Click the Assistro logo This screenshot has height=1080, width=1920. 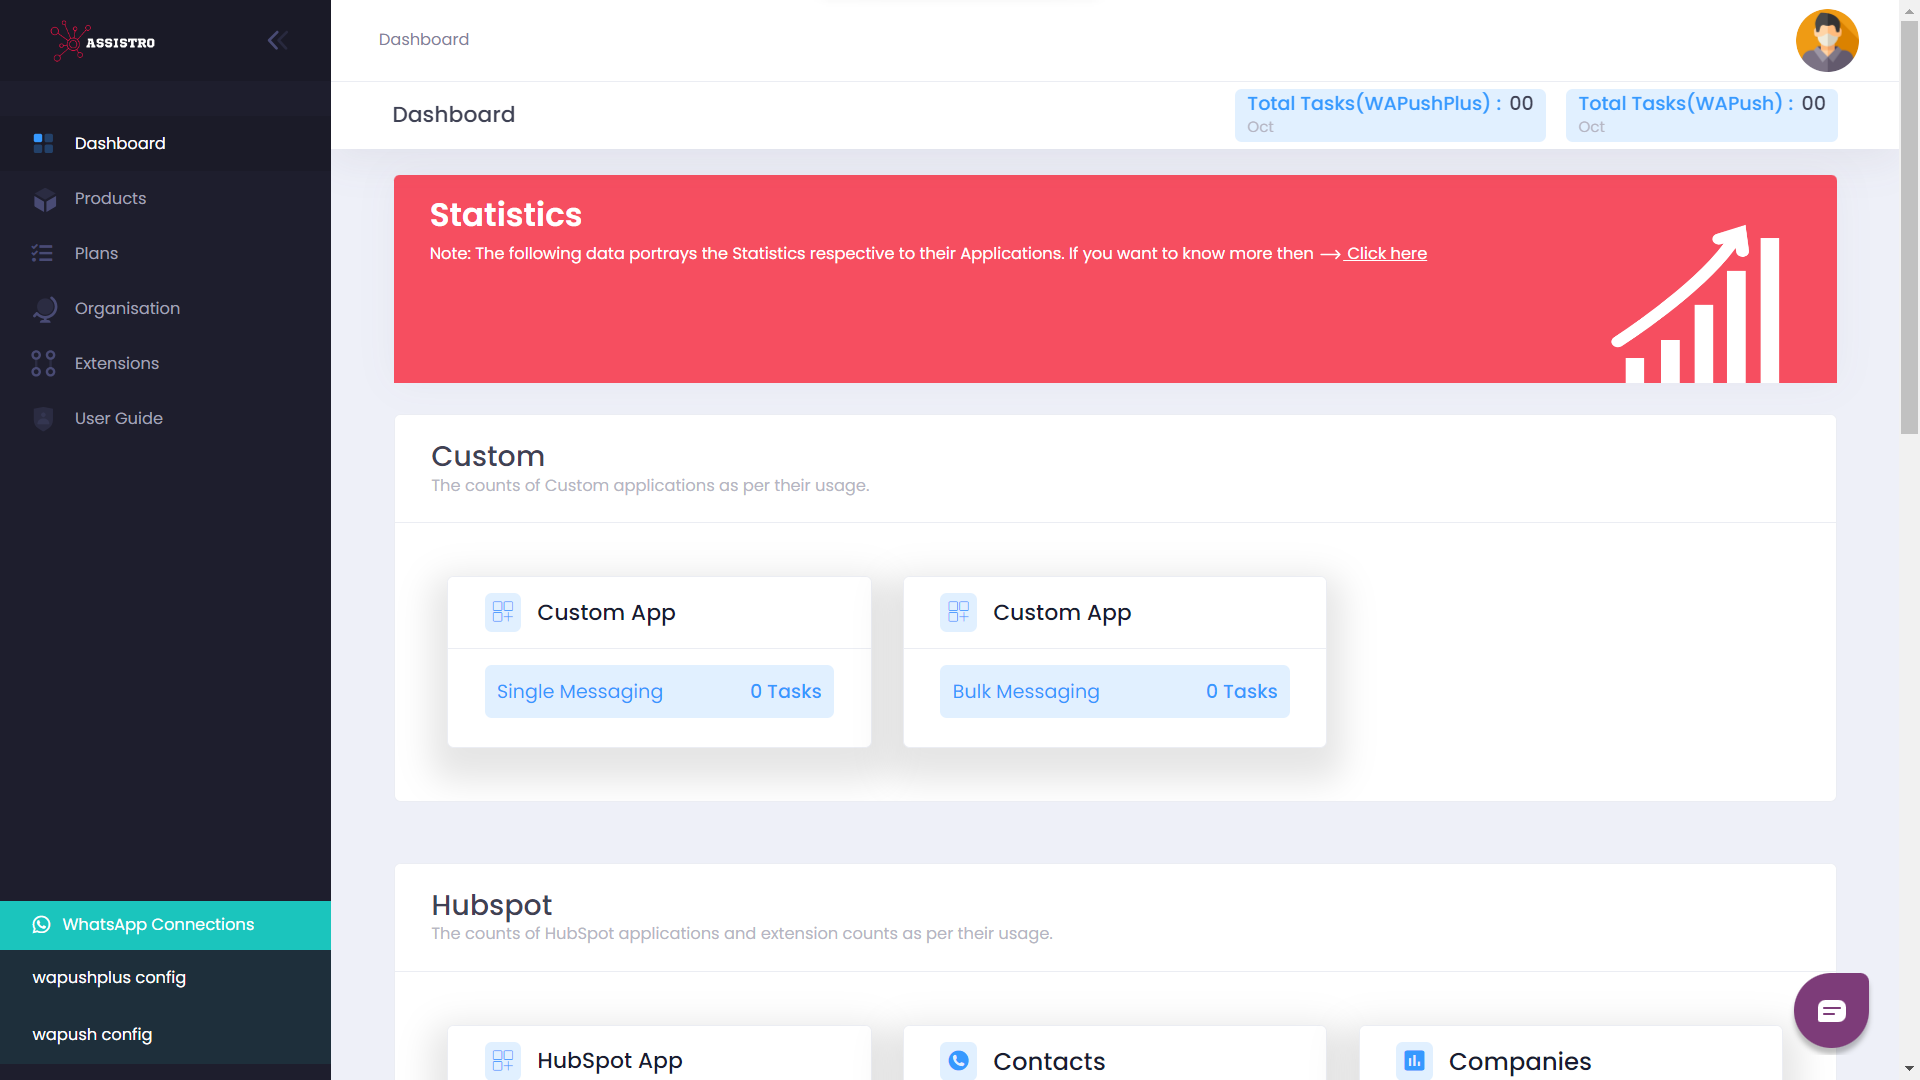103,41
